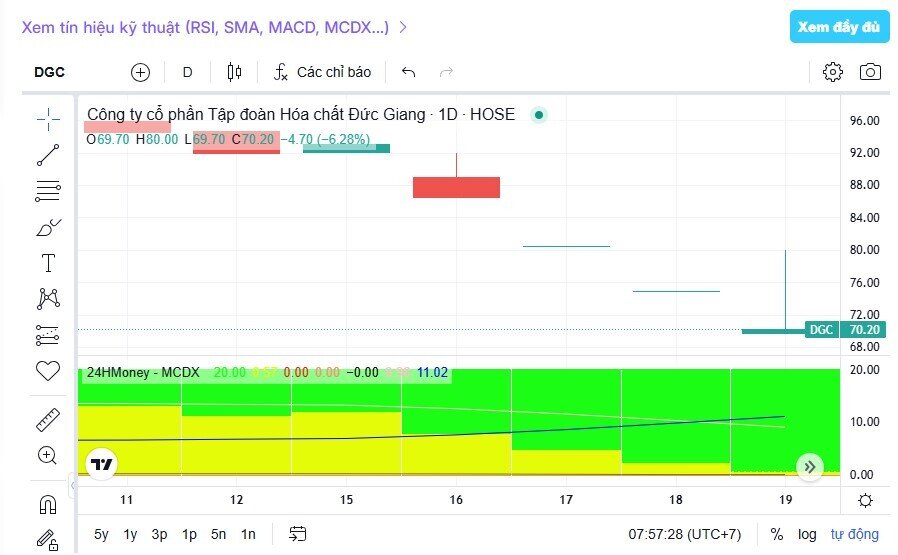Open the Fibonacci and Gann tools
The height and width of the screenshot is (555, 898).
[x=48, y=191]
